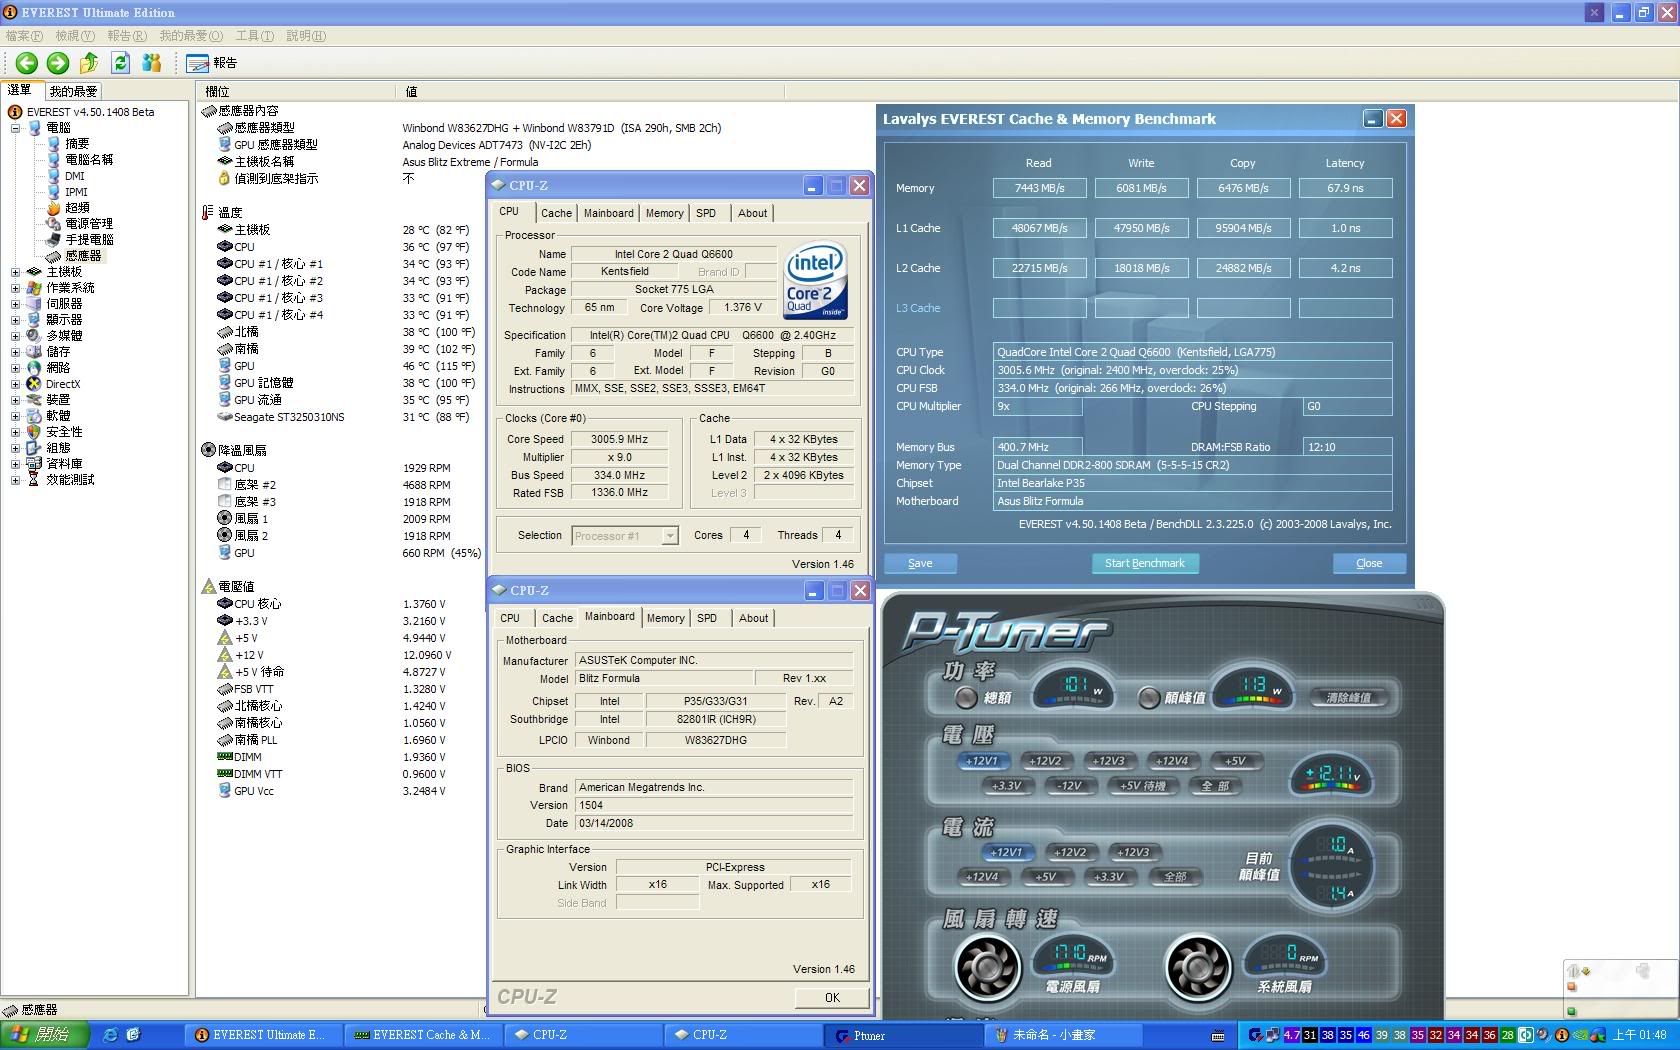This screenshot has width=1680, height=1050.
Task: Click the Refresh toolbar icon
Action: click(120, 63)
